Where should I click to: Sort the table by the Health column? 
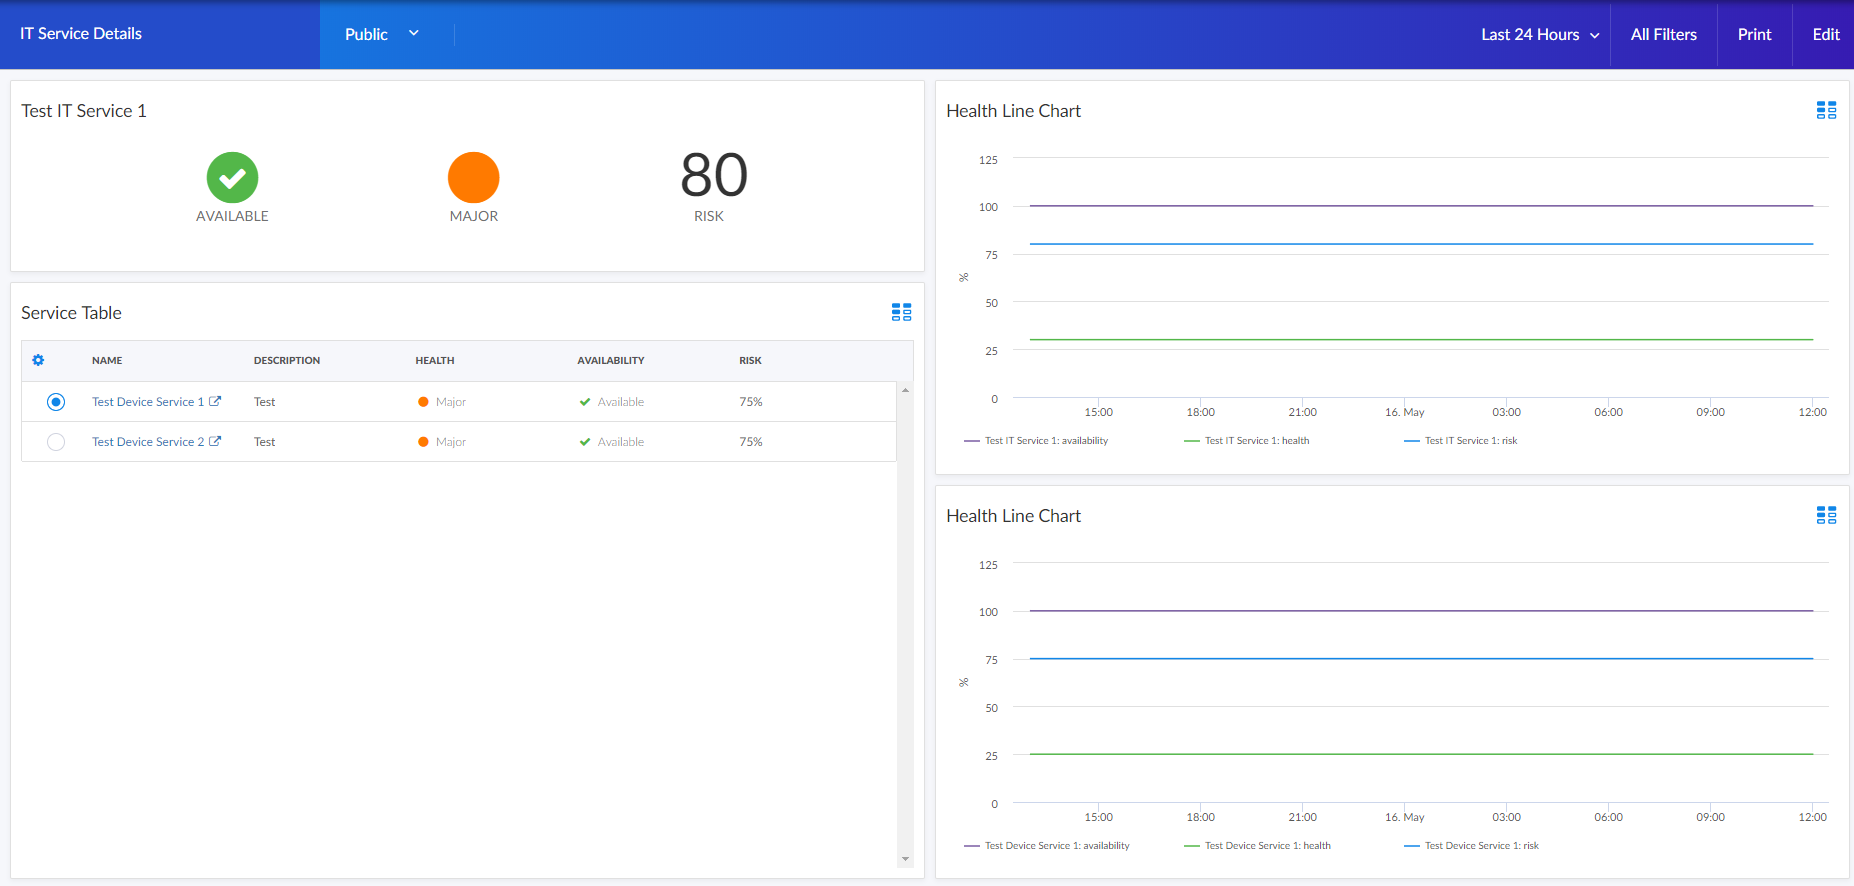[435, 360]
